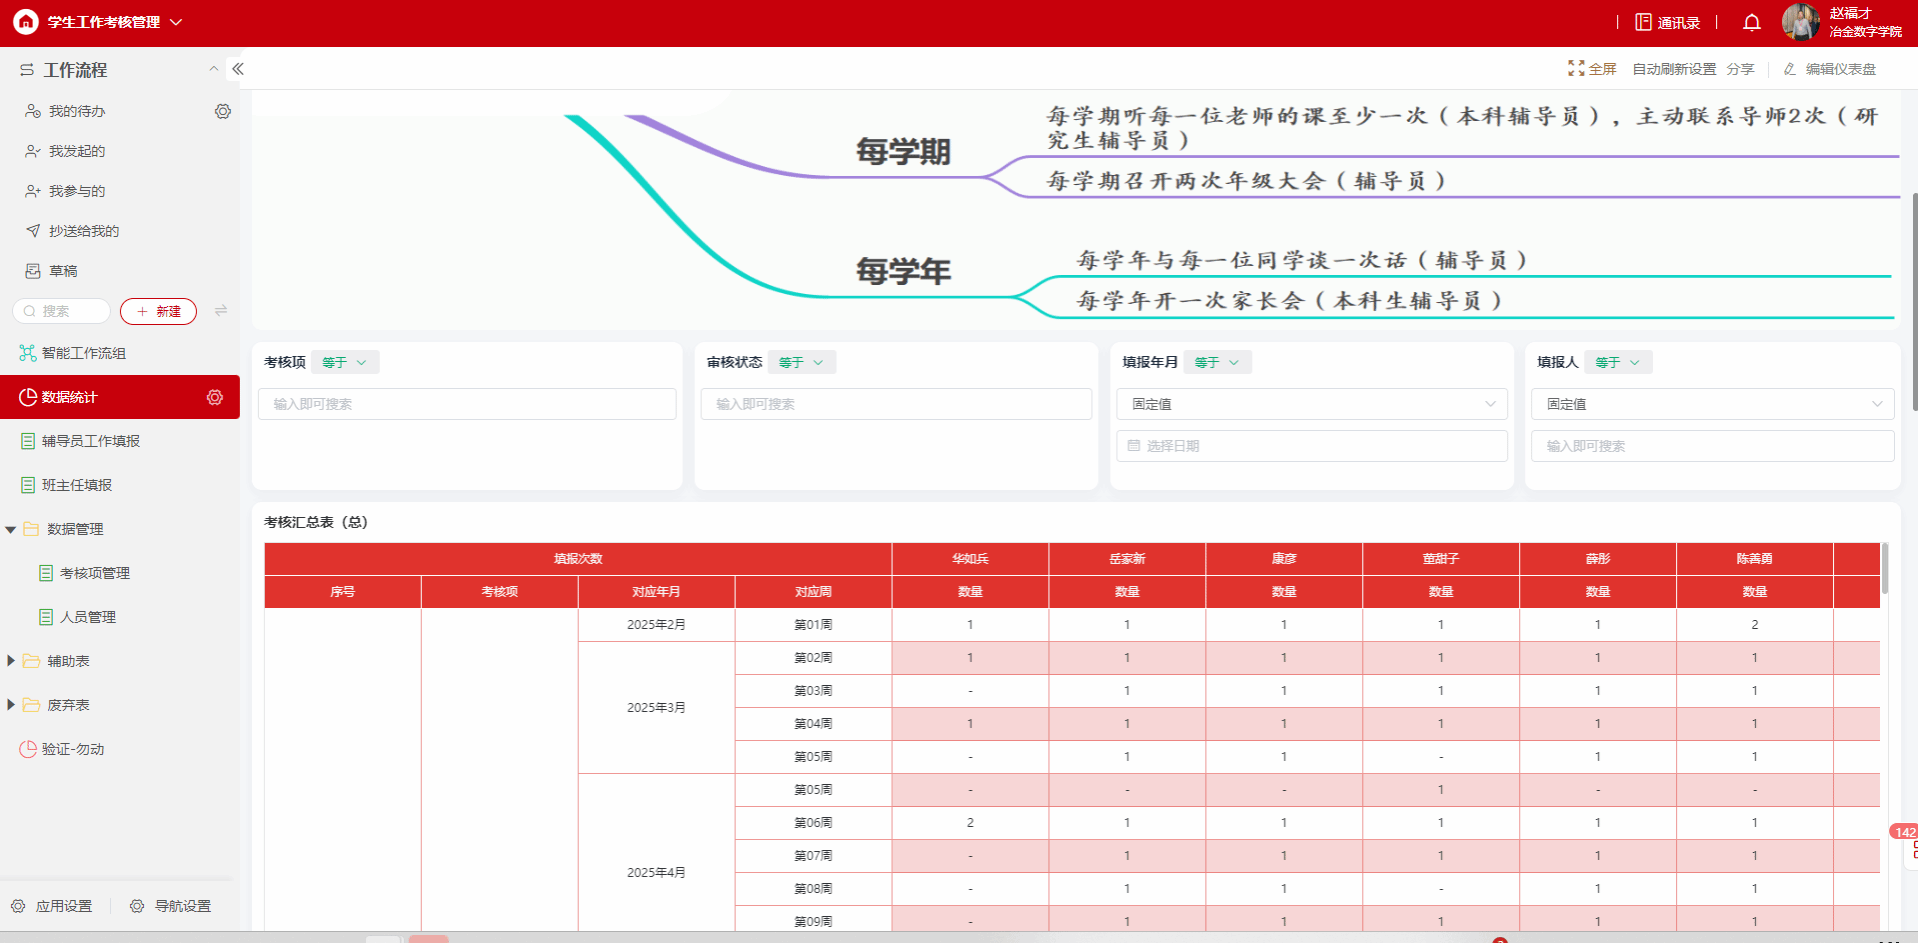Open 自动刷新设置

[1673, 69]
